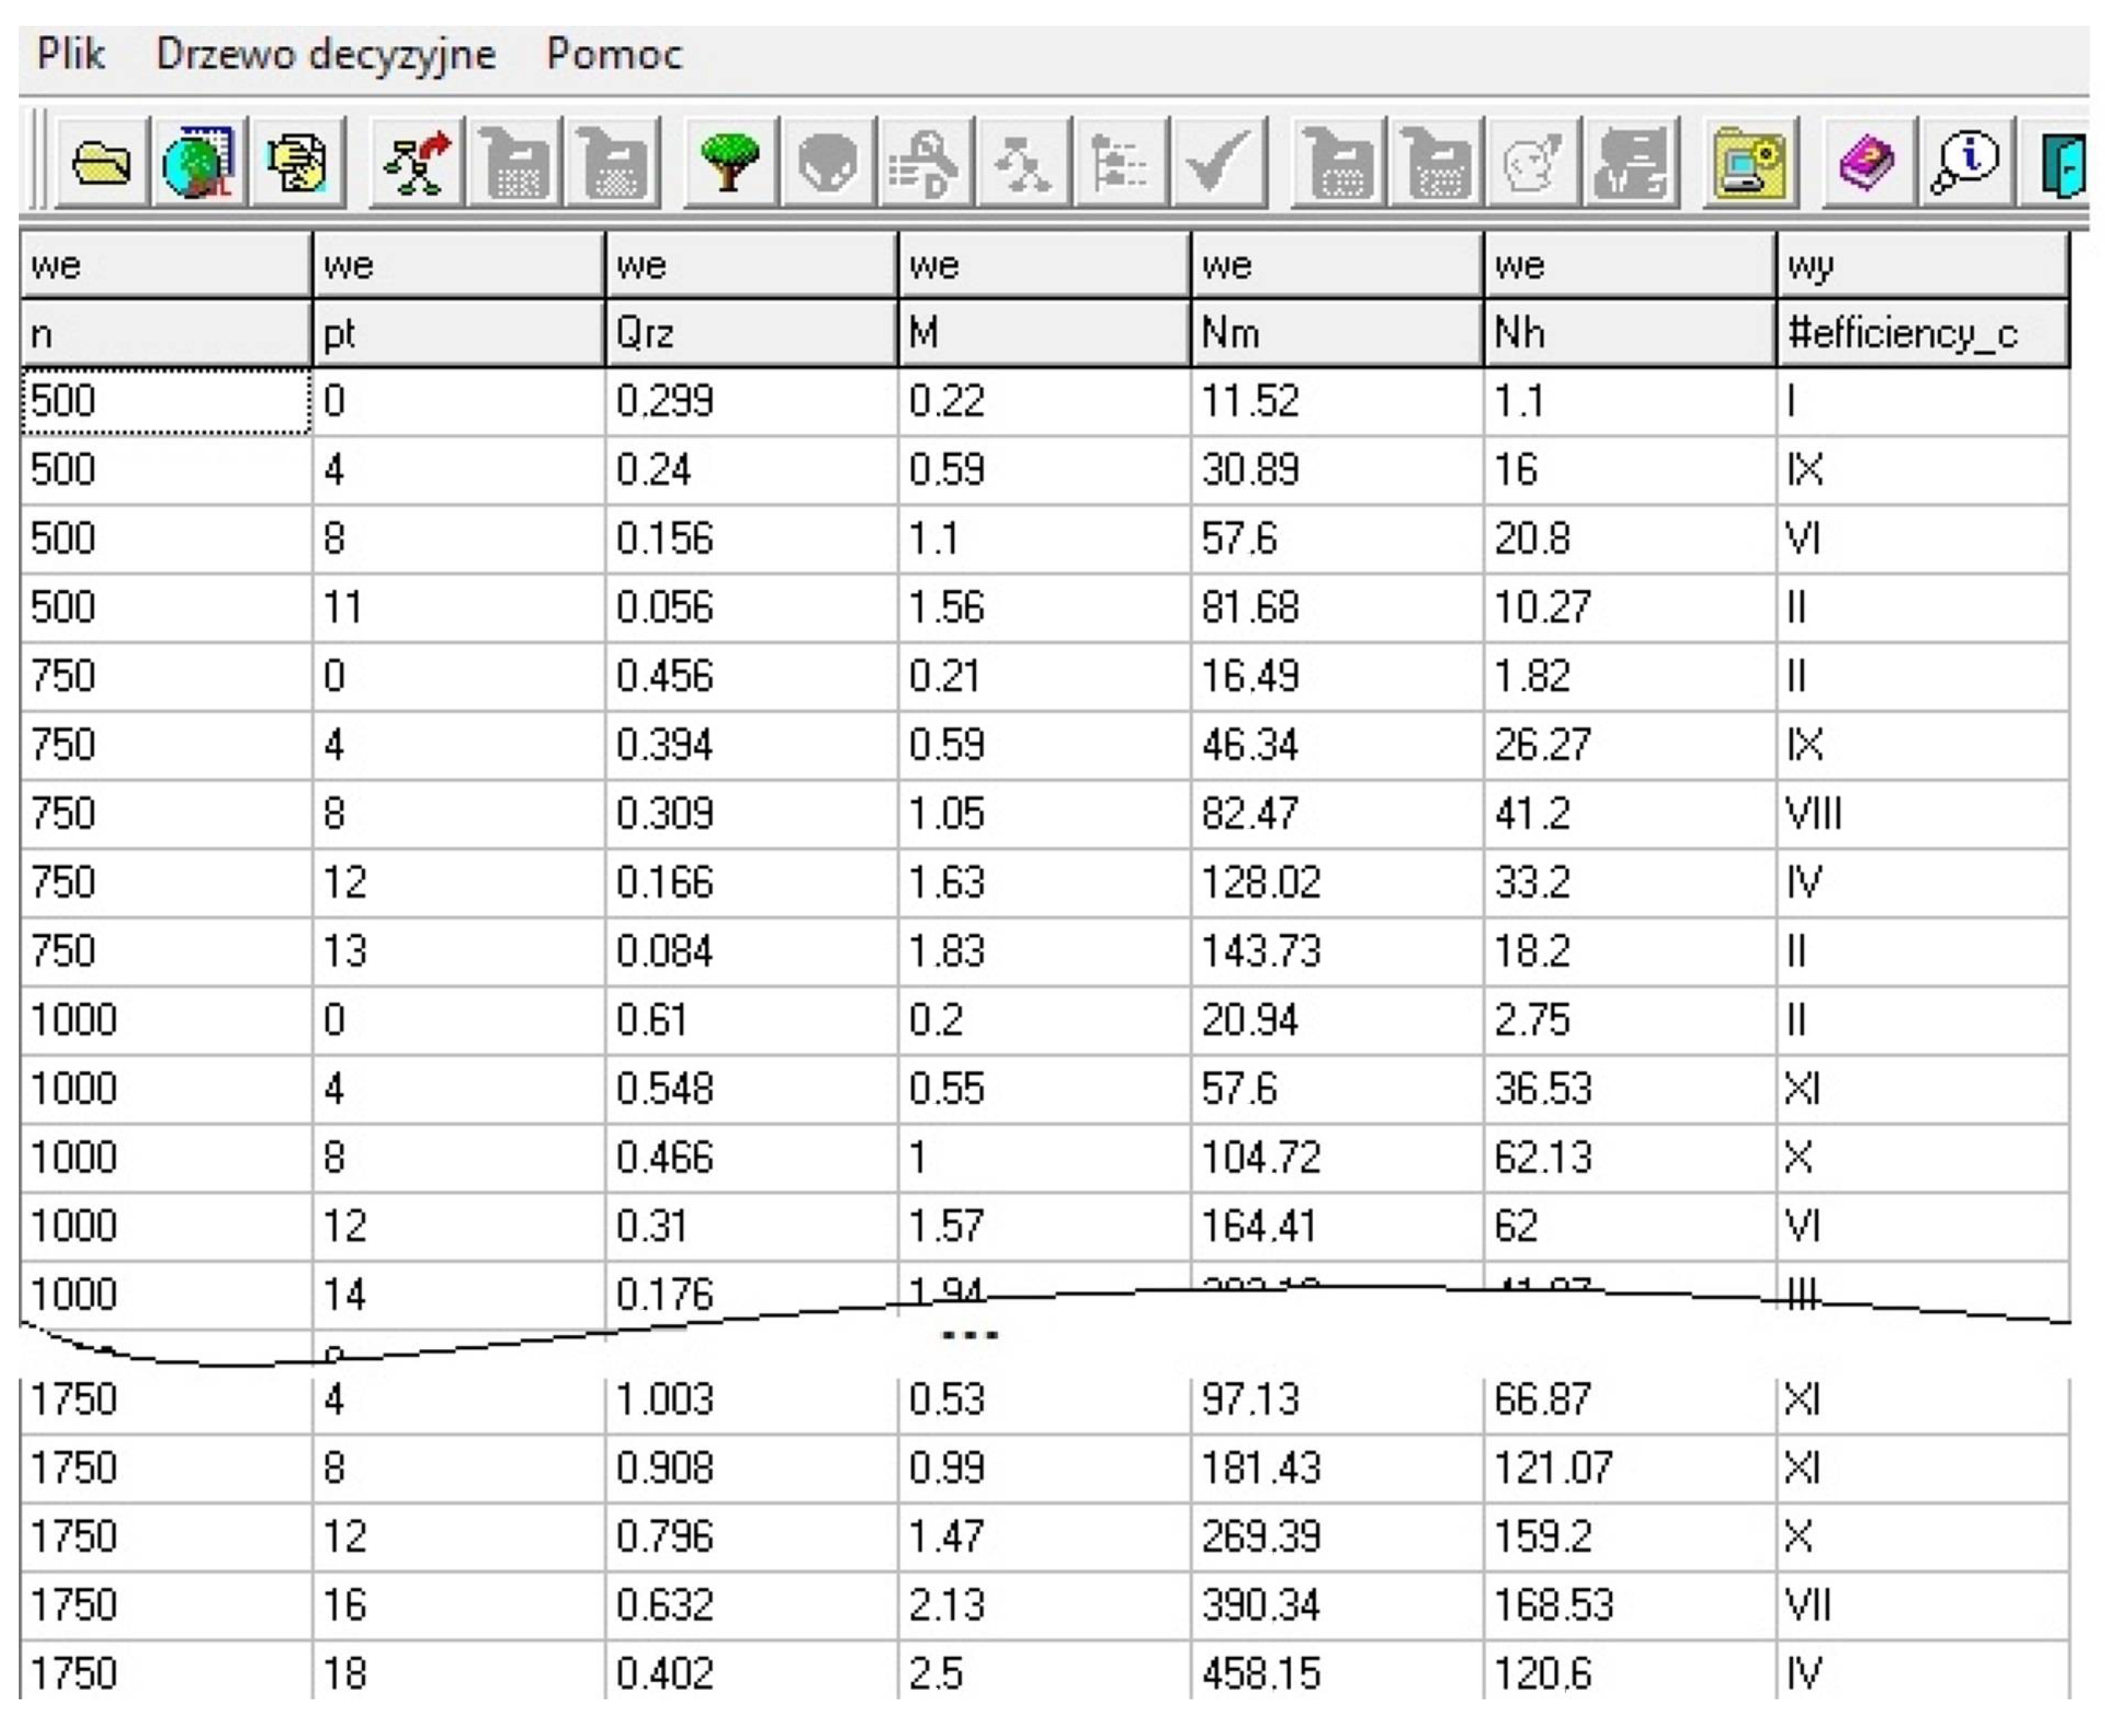2105x1736 pixels.
Task: Click the yellow computer settings folder icon
Action: [1749, 162]
